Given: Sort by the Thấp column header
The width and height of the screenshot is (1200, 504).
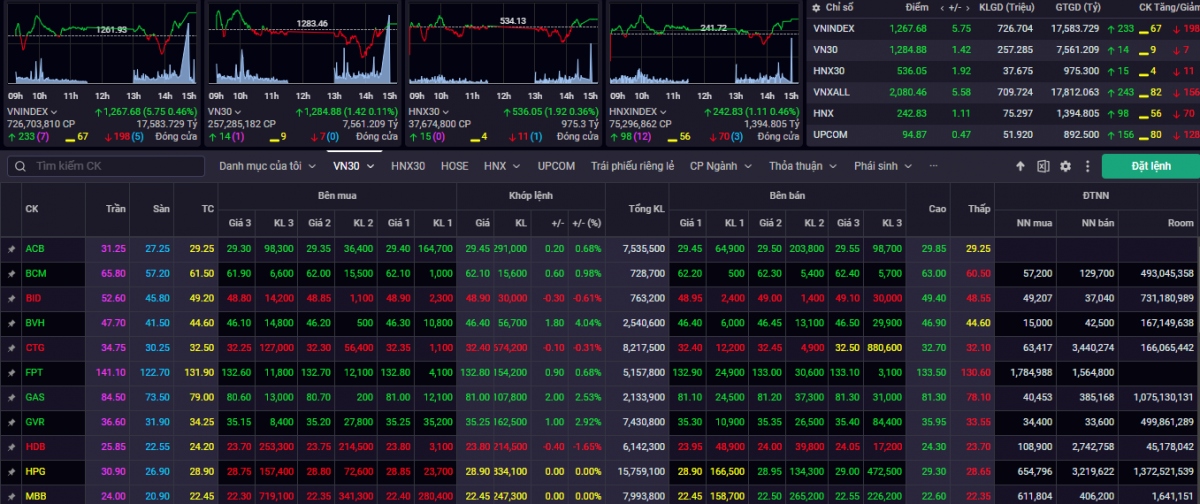Looking at the screenshot, I should pyautogui.click(x=980, y=209).
